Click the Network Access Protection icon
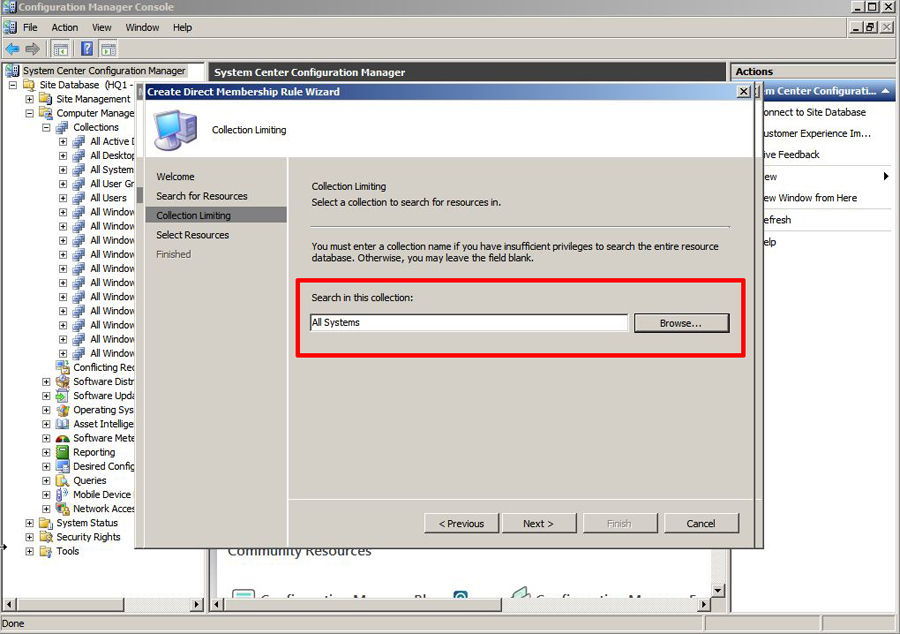This screenshot has height=634, width=900. click(62, 509)
